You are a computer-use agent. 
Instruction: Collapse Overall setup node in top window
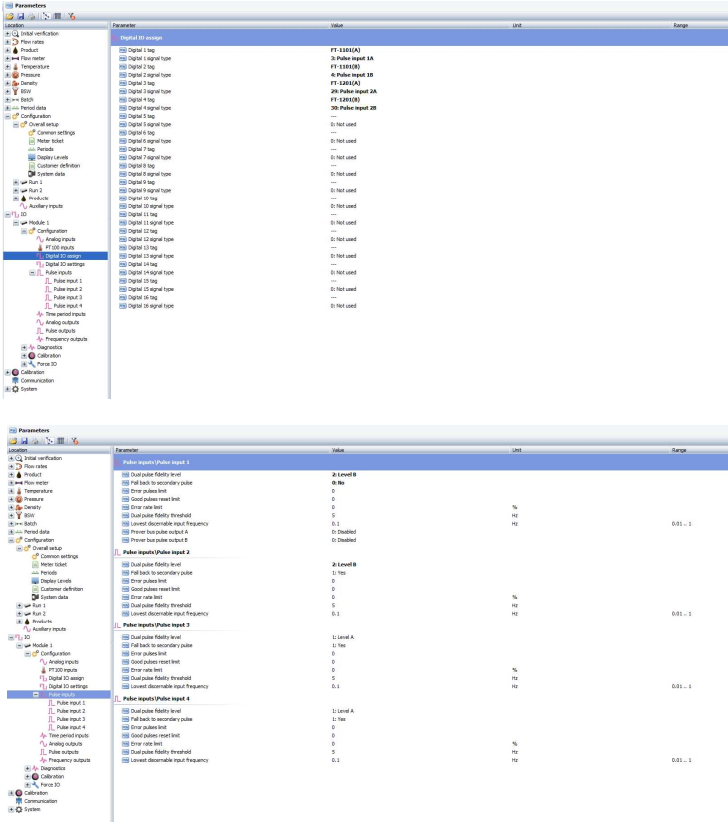pos(16,124)
